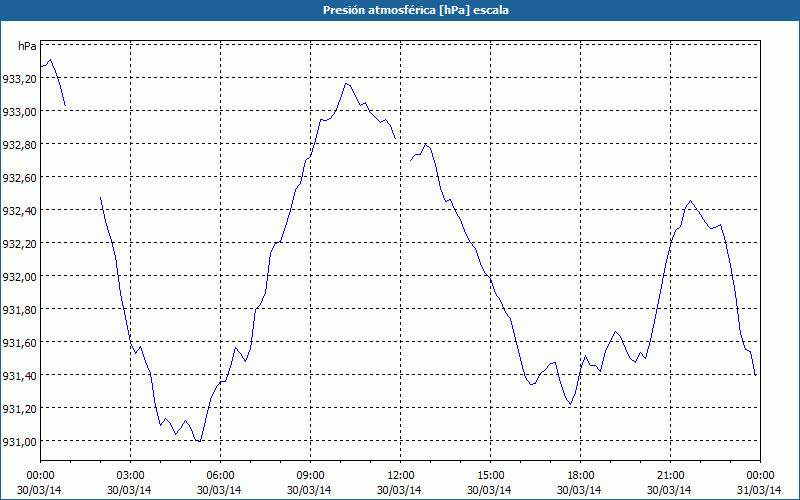Click the 06:00 time axis label
The image size is (800, 500).
(220, 476)
